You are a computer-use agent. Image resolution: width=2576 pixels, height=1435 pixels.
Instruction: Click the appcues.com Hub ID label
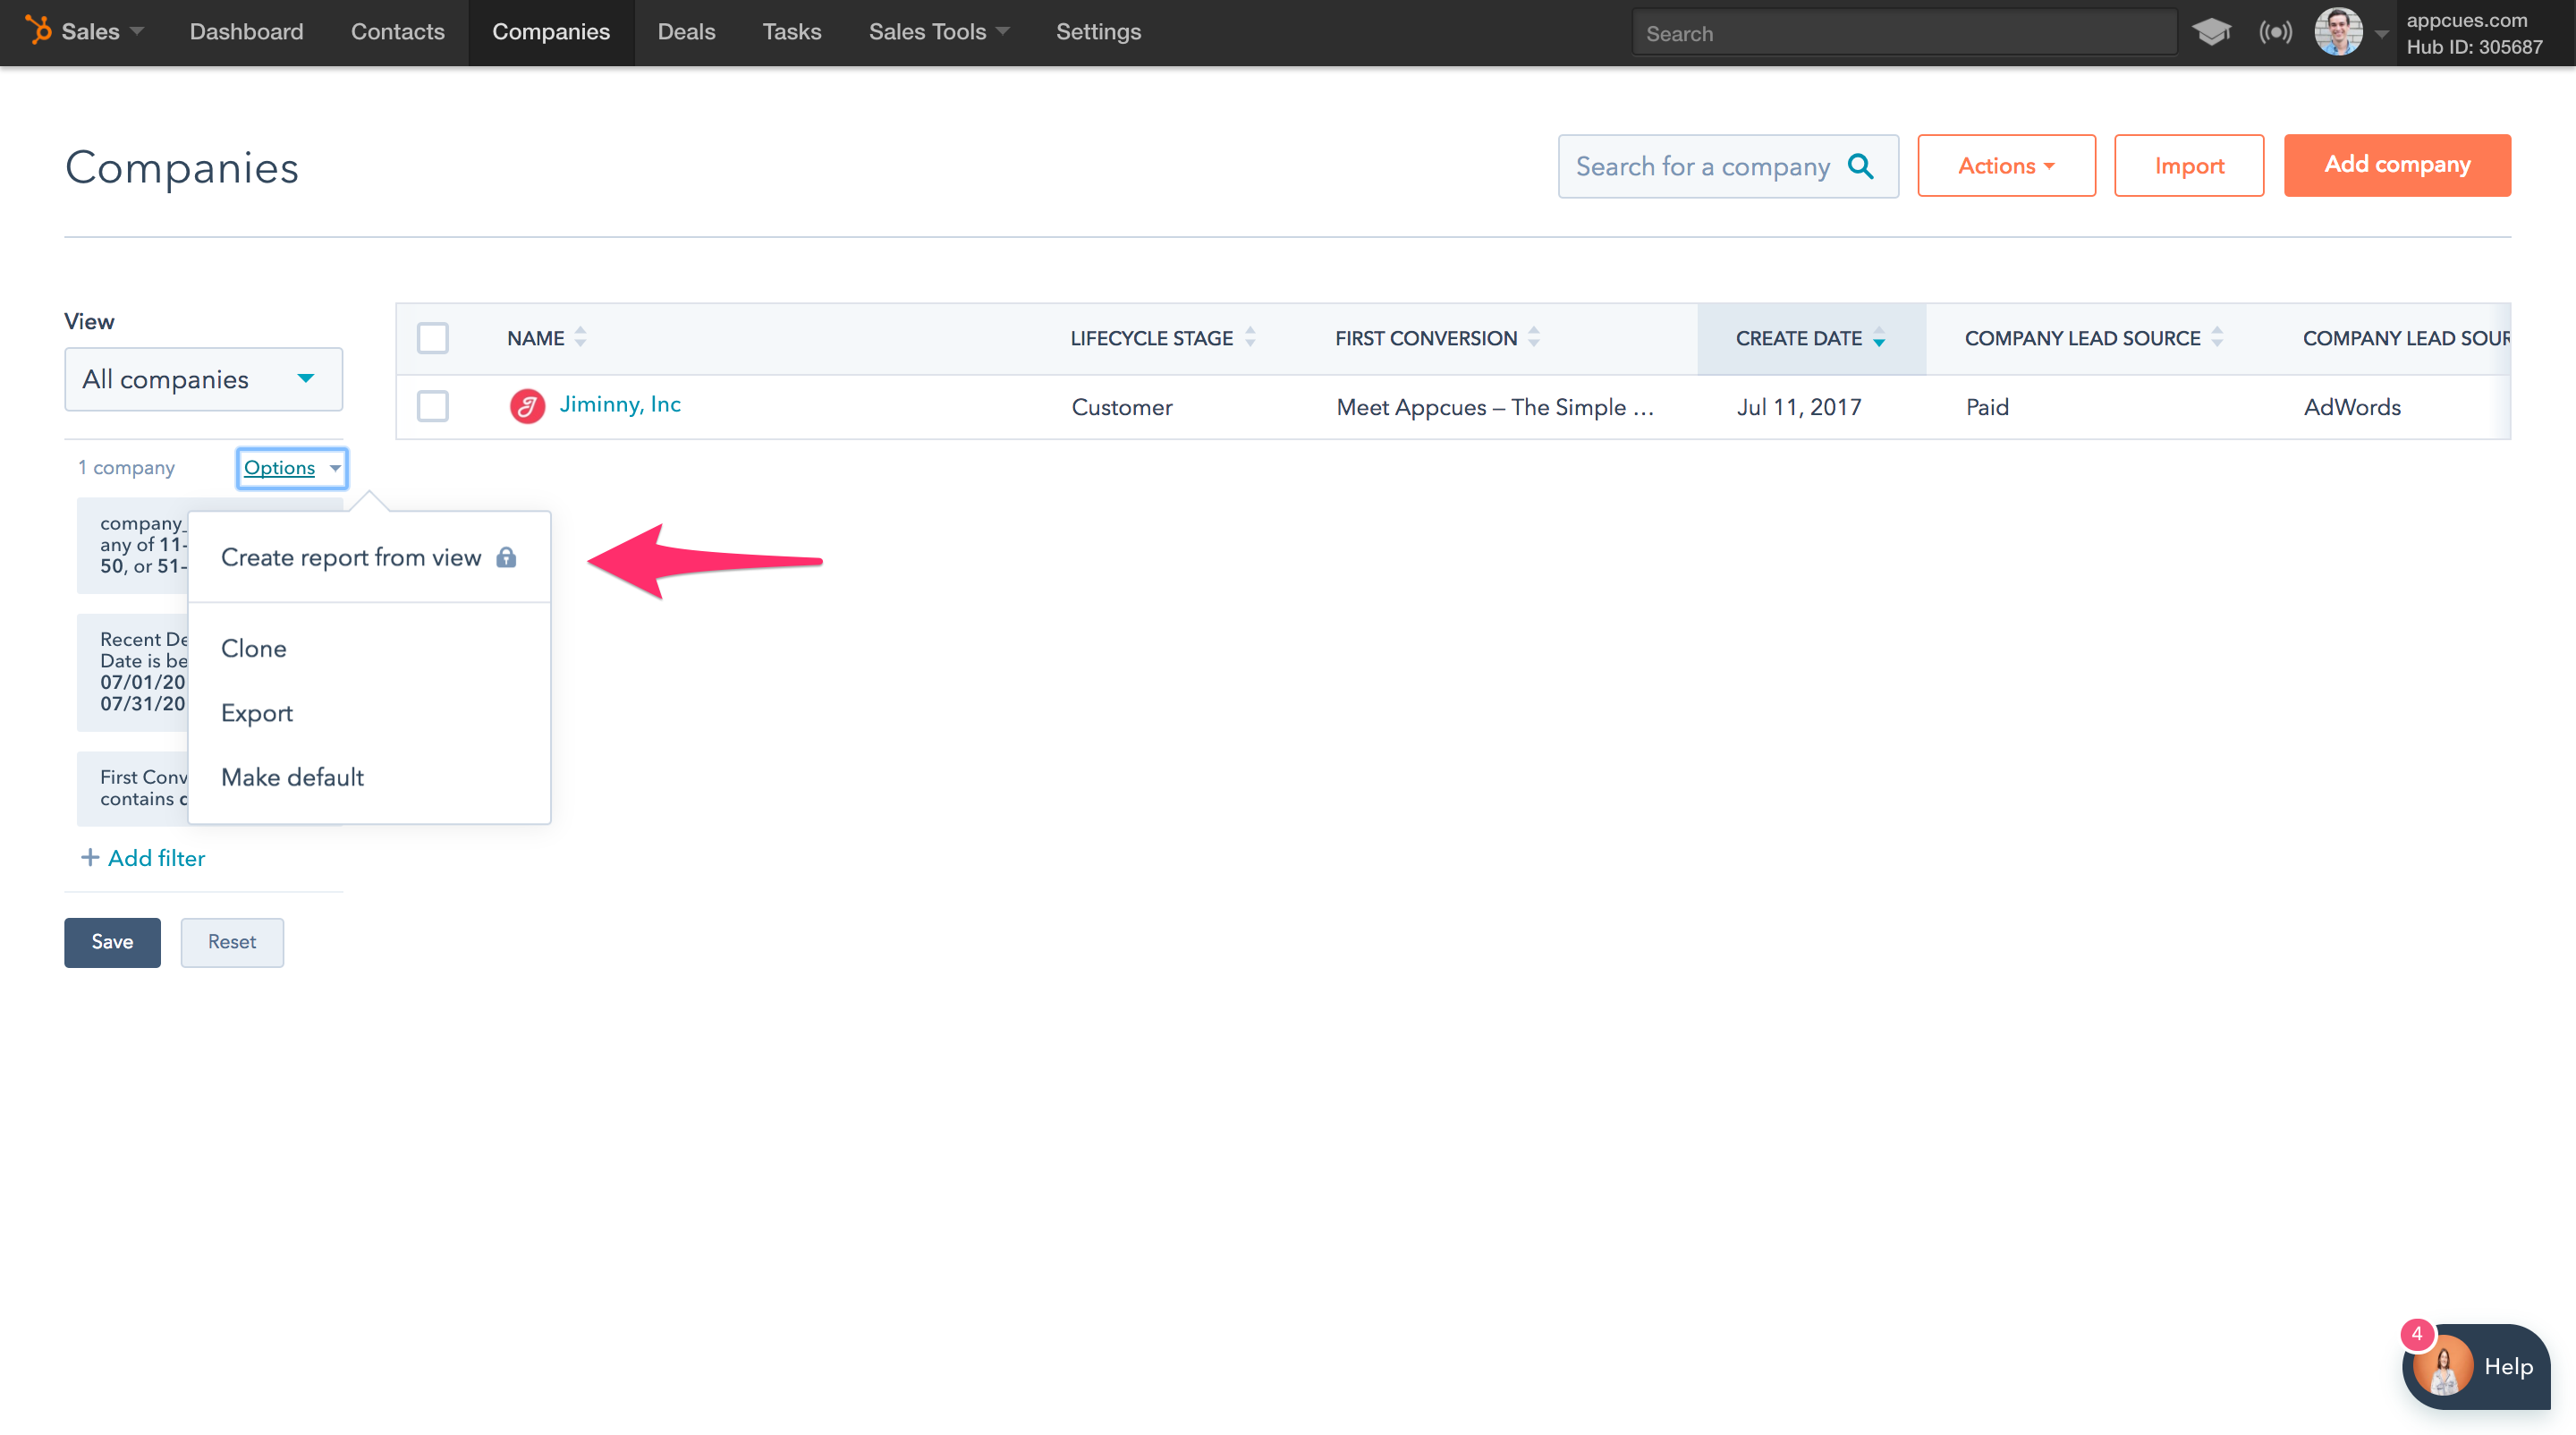pyautogui.click(x=2474, y=33)
